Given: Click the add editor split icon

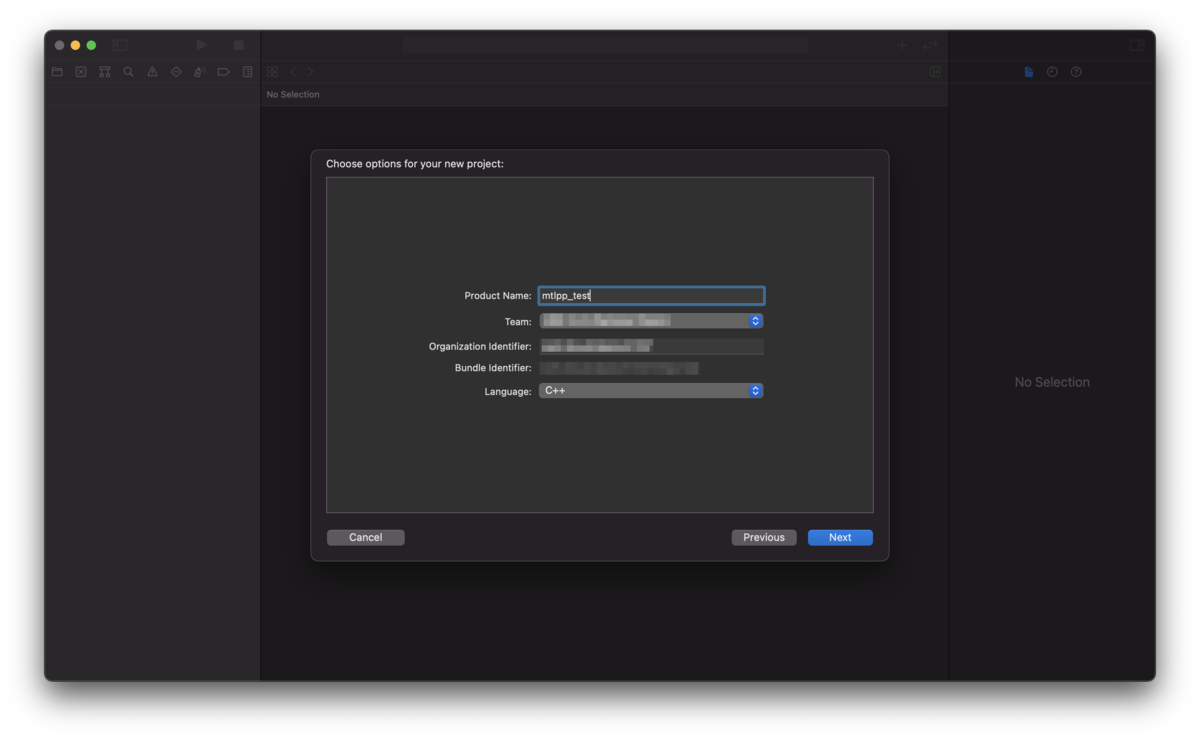Looking at the screenshot, I should [x=935, y=72].
